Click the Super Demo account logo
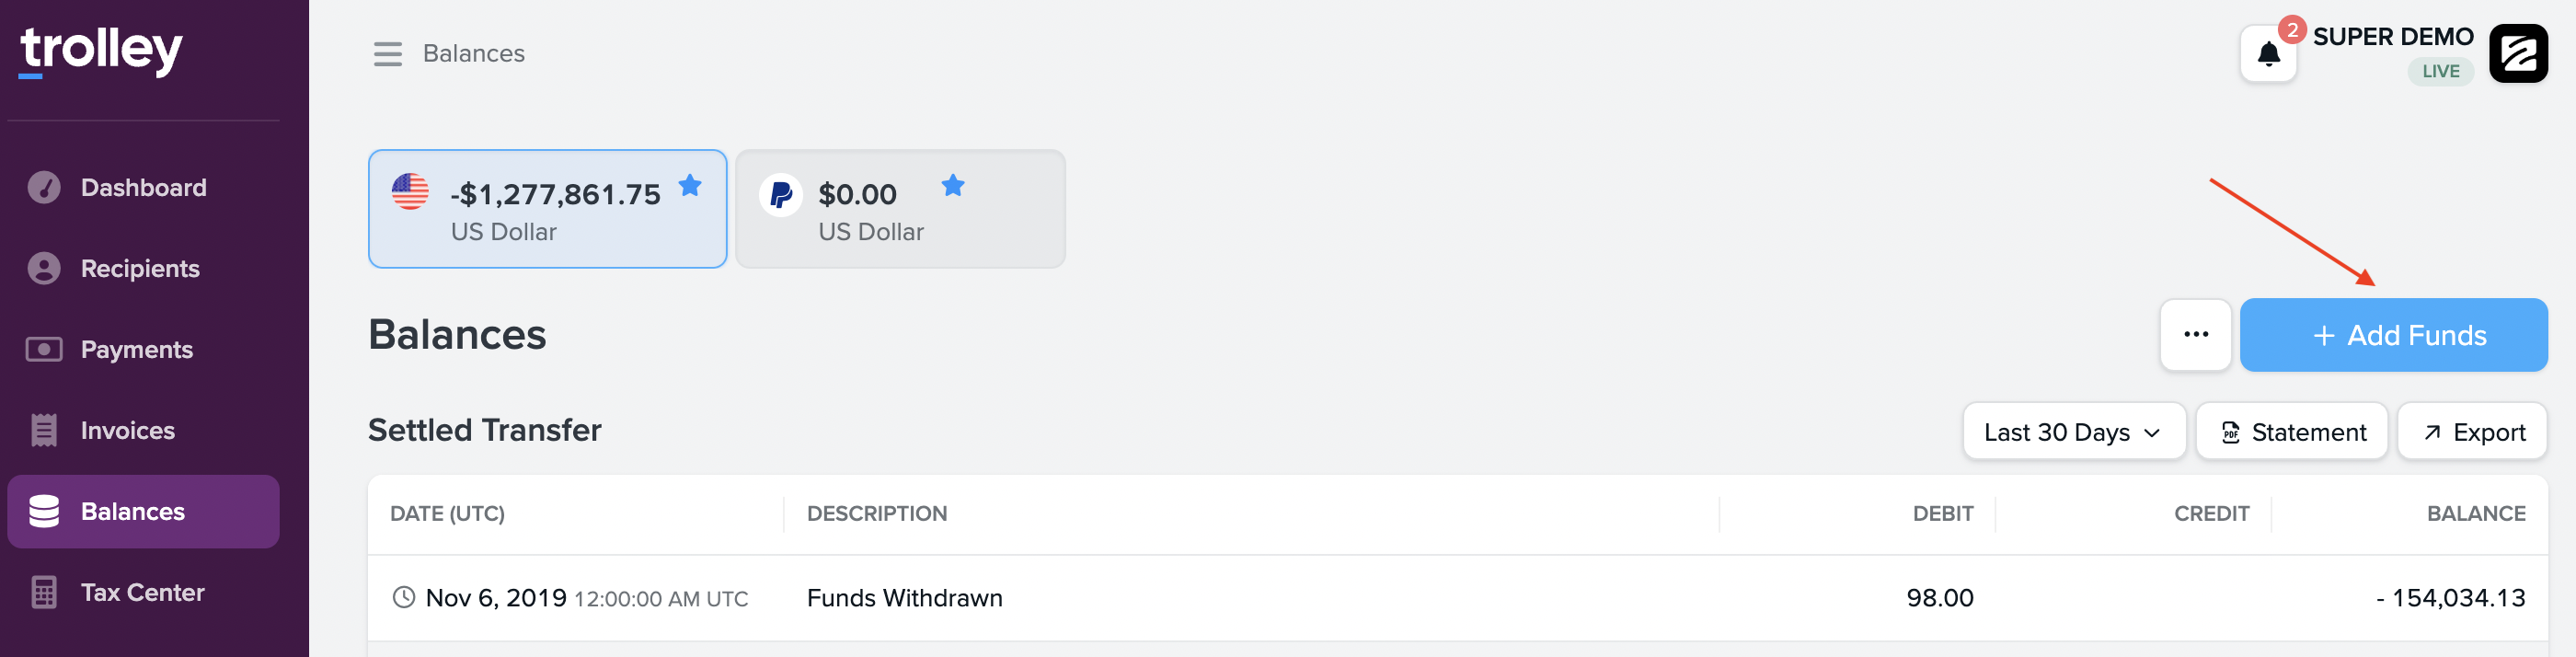Screen dimensions: 2576x657 click(x=2517, y=54)
